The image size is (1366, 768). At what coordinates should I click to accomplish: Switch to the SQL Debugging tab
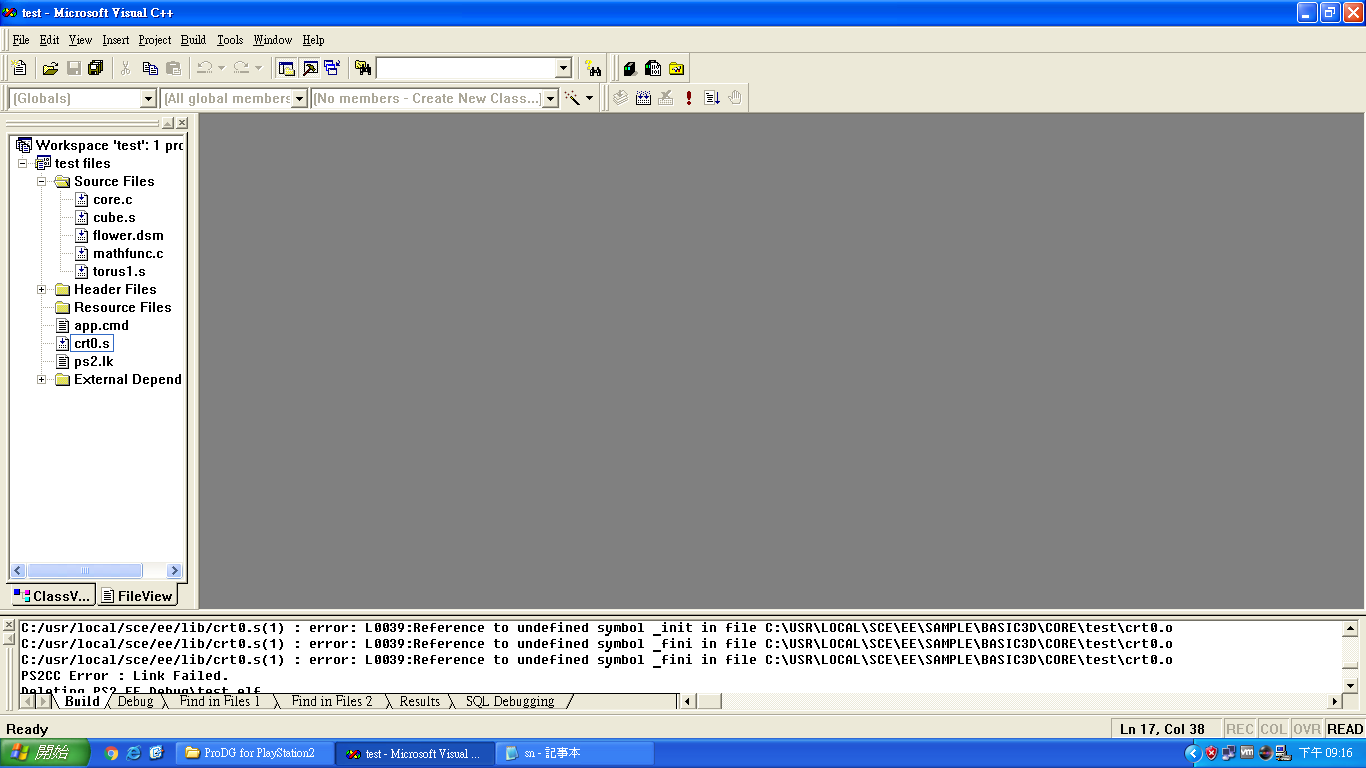pos(510,701)
